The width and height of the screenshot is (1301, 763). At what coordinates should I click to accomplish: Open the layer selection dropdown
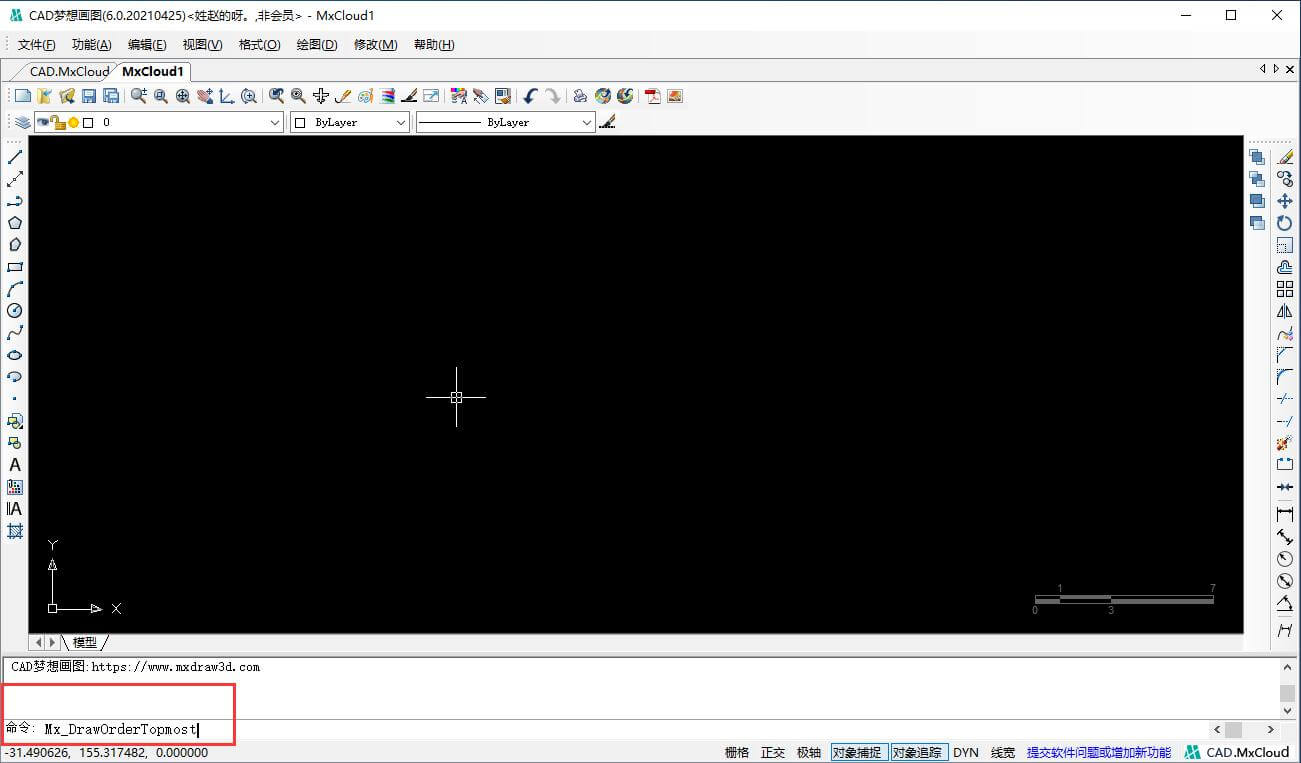[x=275, y=122]
